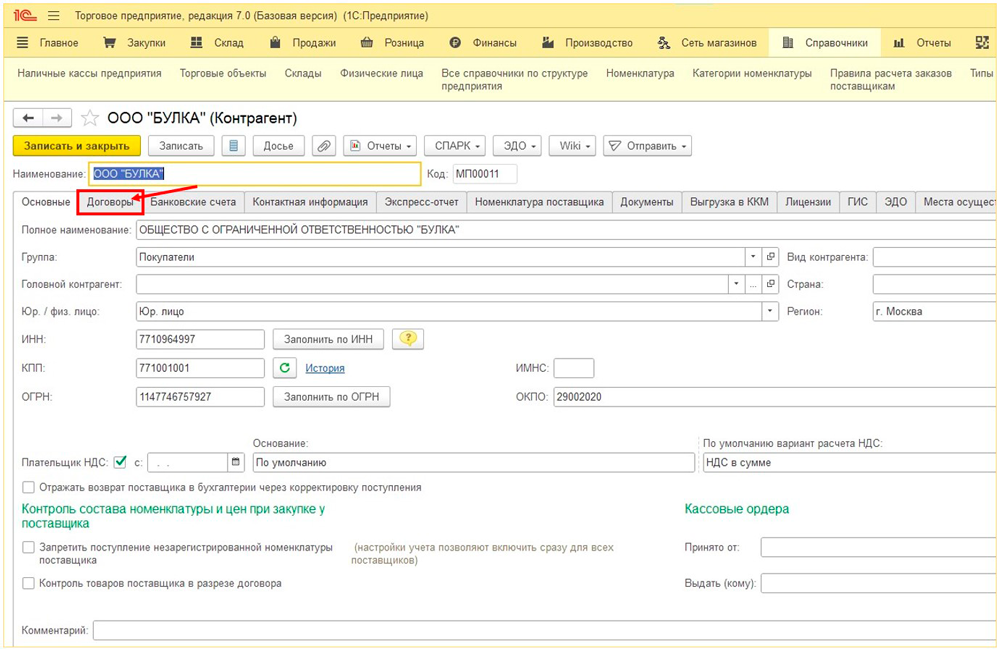Click the favorites star icon
The width and height of the screenshot is (1000, 650).
90,118
